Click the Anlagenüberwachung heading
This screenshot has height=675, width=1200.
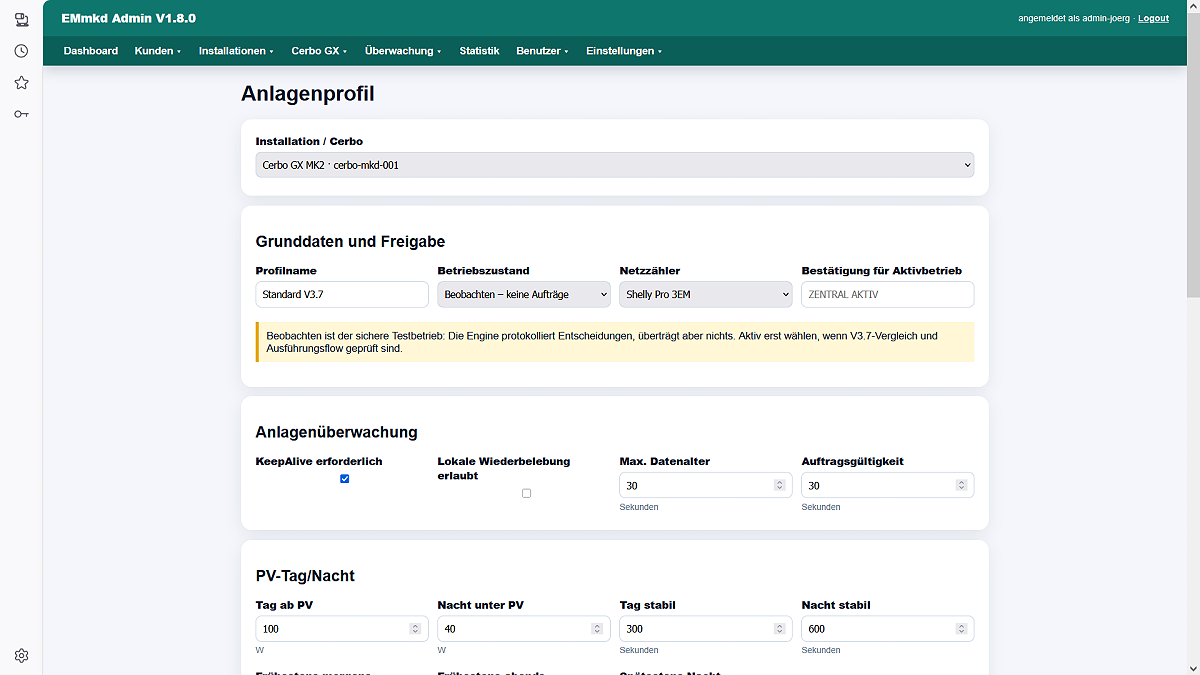tap(337, 432)
